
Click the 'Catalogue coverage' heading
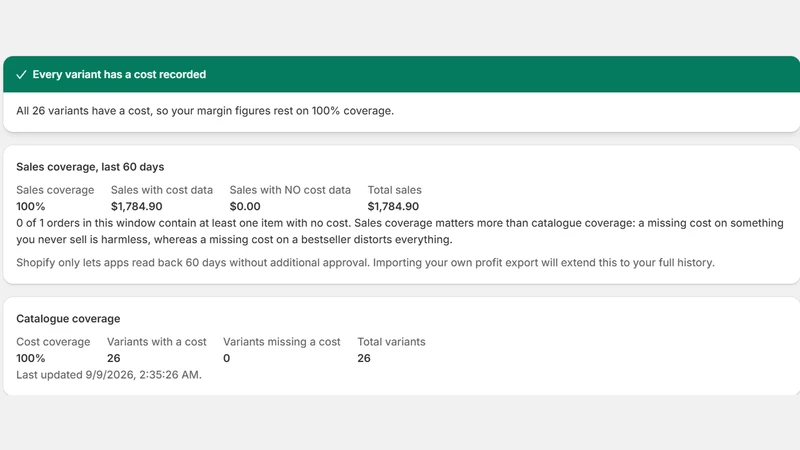[x=68, y=318]
